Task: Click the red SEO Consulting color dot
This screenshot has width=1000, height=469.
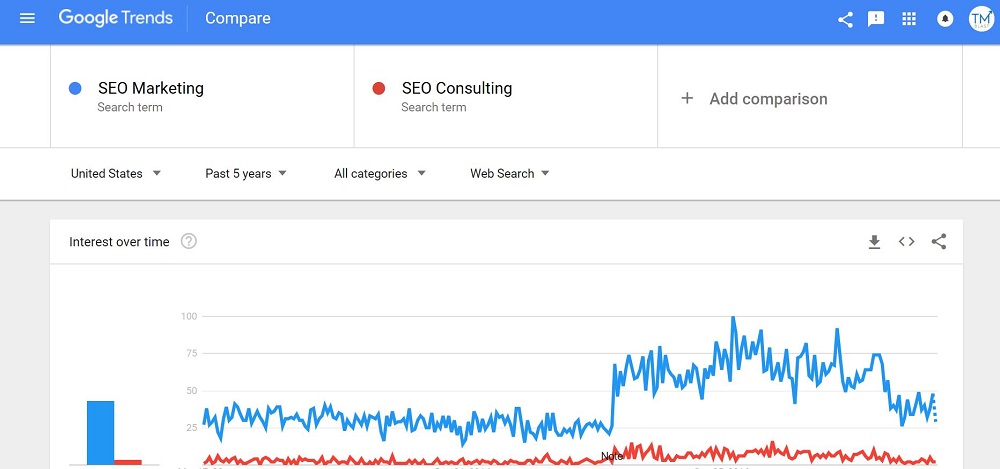Action: [x=379, y=89]
